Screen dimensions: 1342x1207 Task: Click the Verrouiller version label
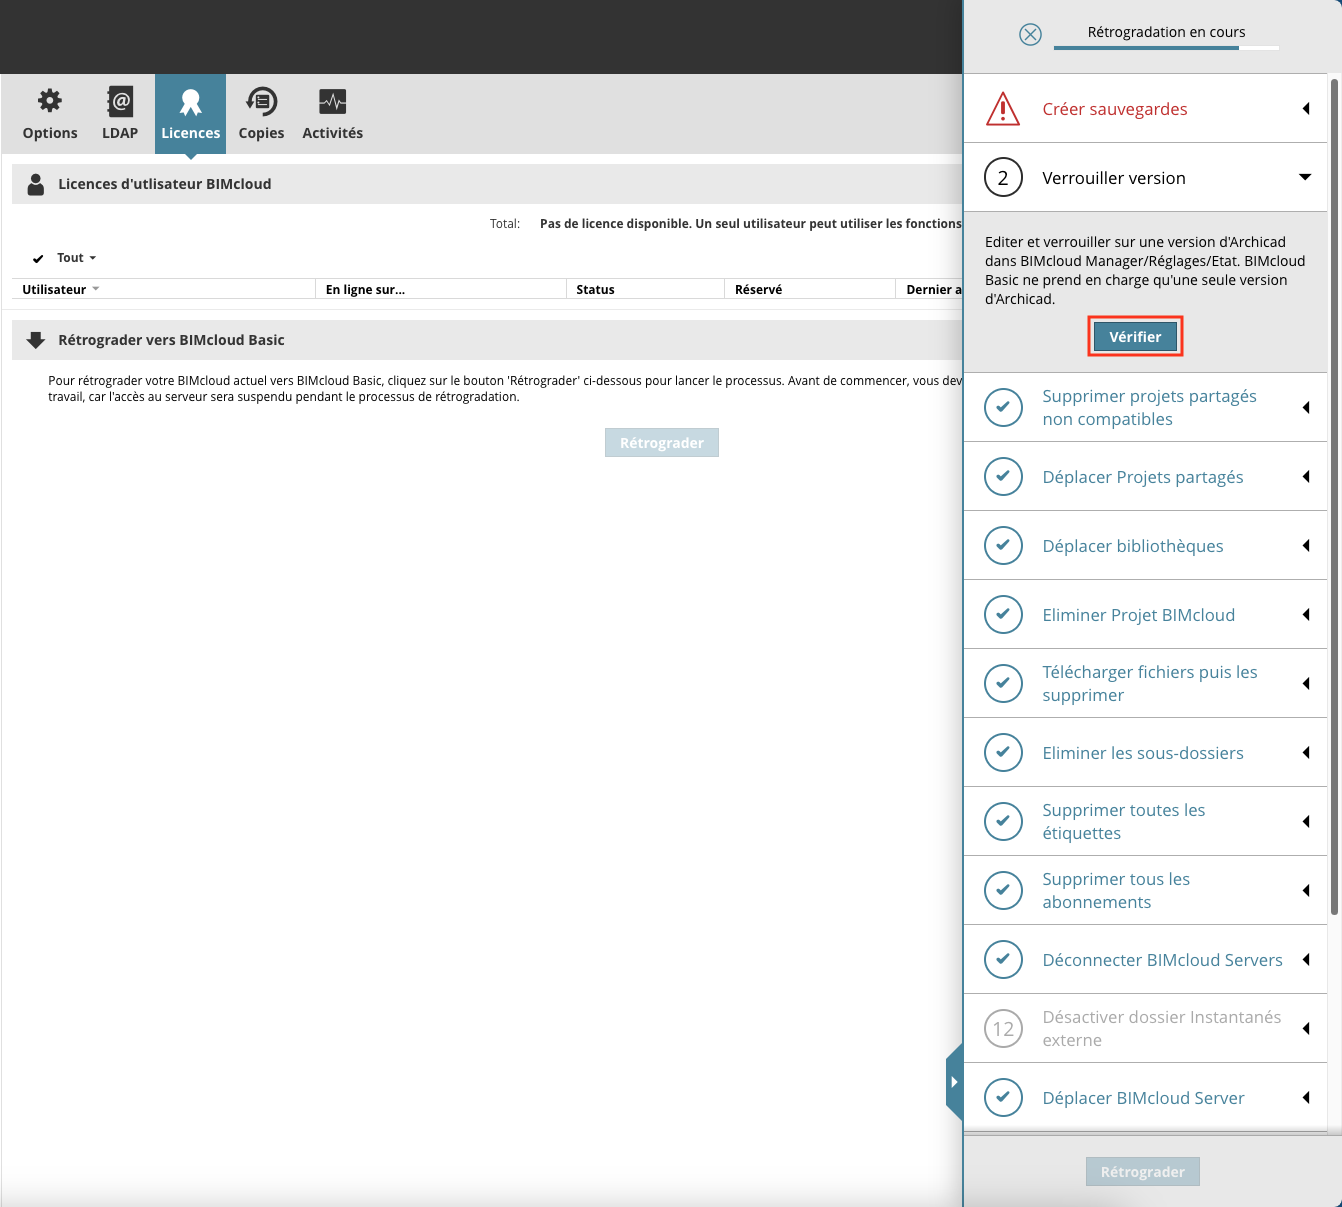pyautogui.click(x=1114, y=178)
